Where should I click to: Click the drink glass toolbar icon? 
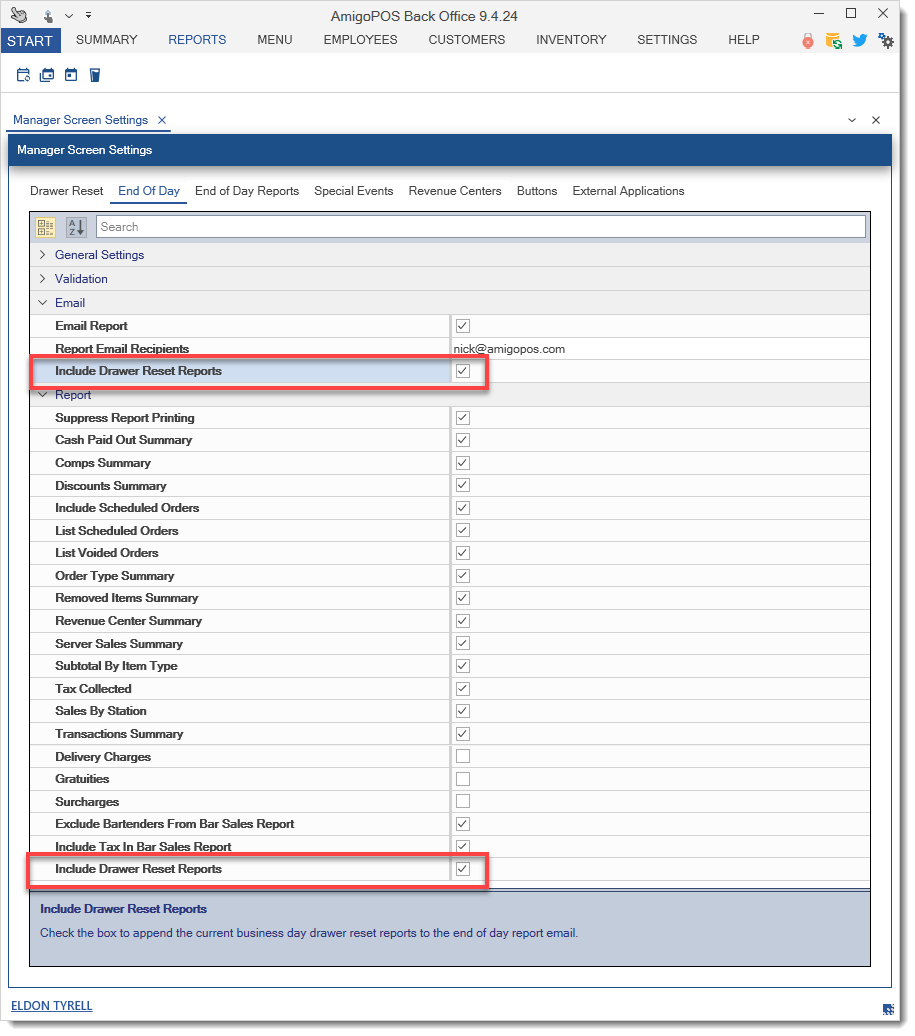[x=95, y=75]
